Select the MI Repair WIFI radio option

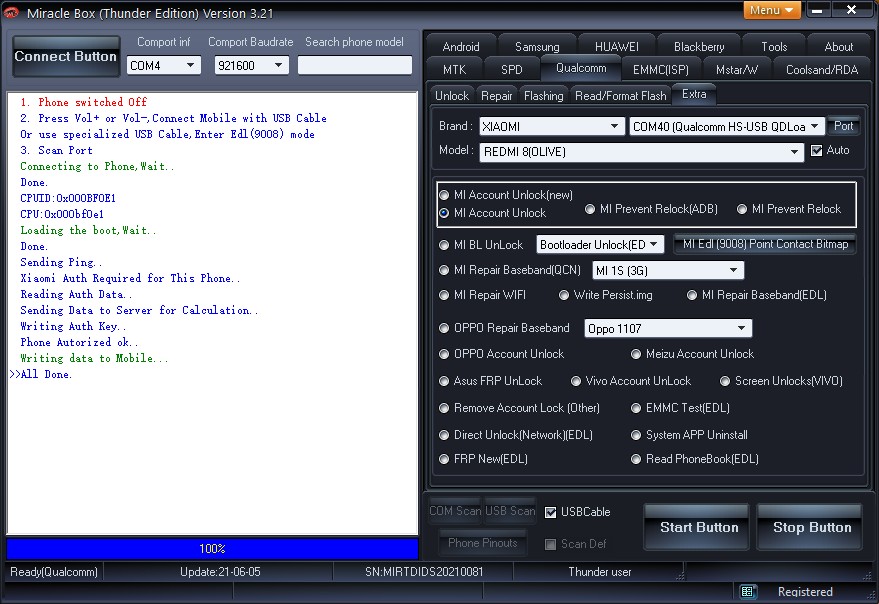click(x=444, y=295)
